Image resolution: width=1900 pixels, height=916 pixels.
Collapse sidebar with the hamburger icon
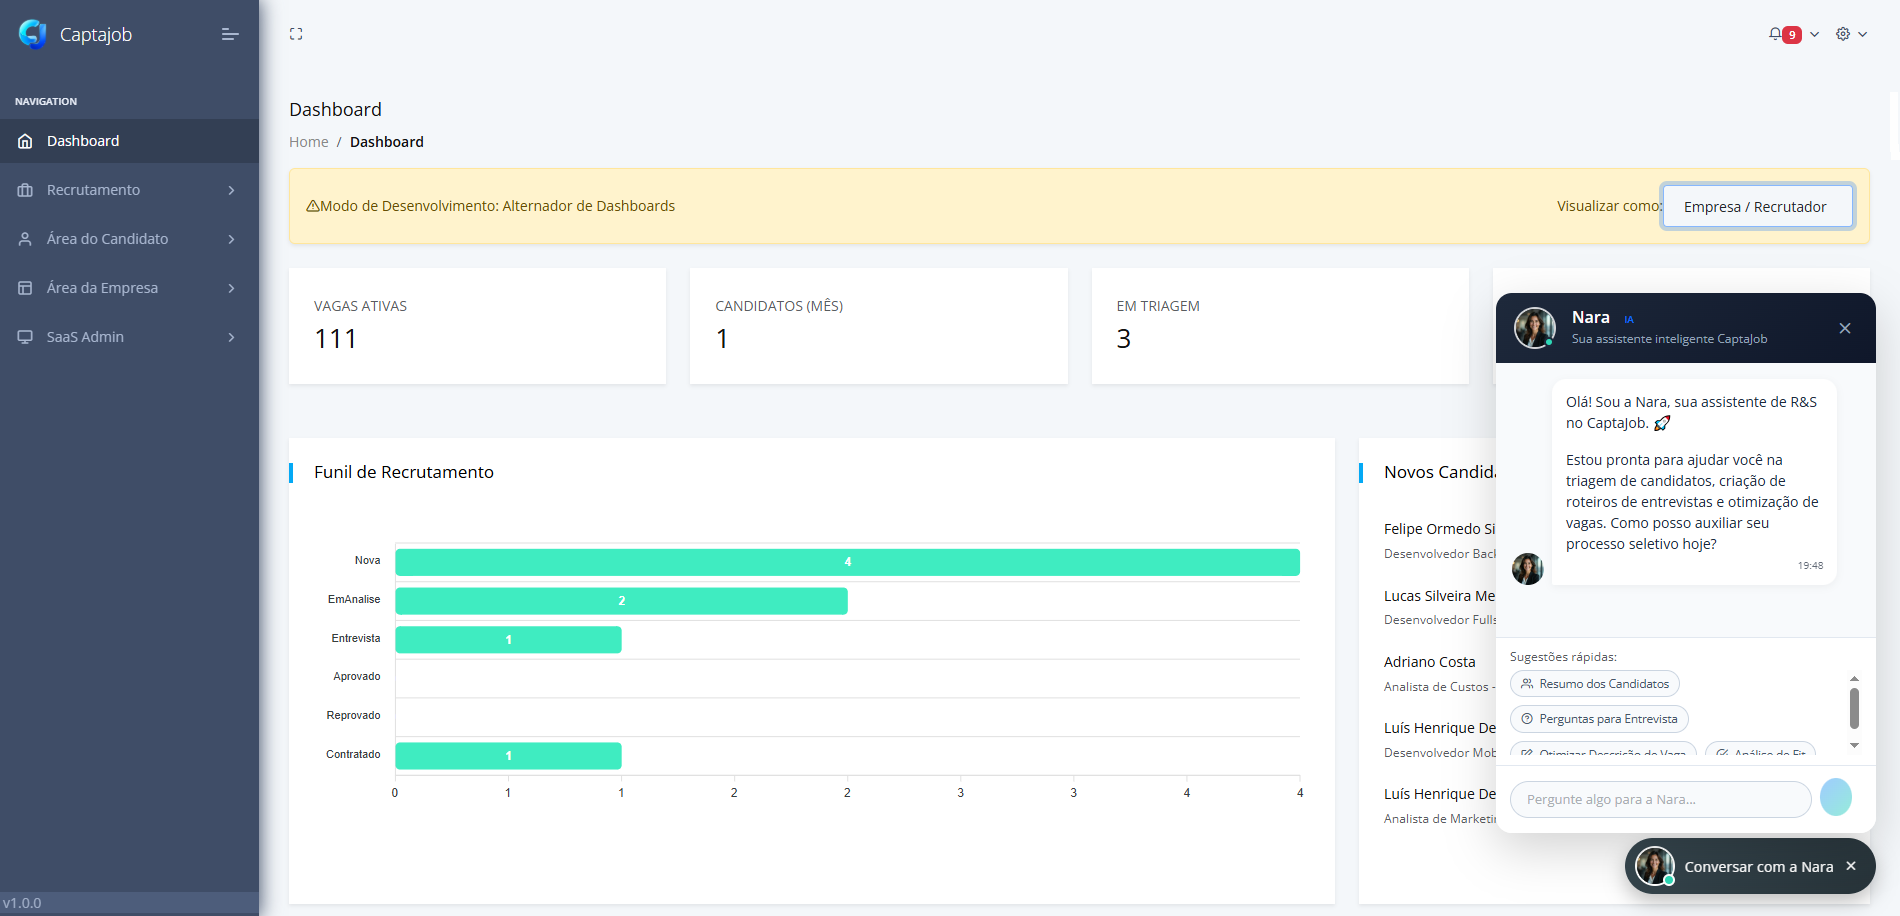coord(230,34)
